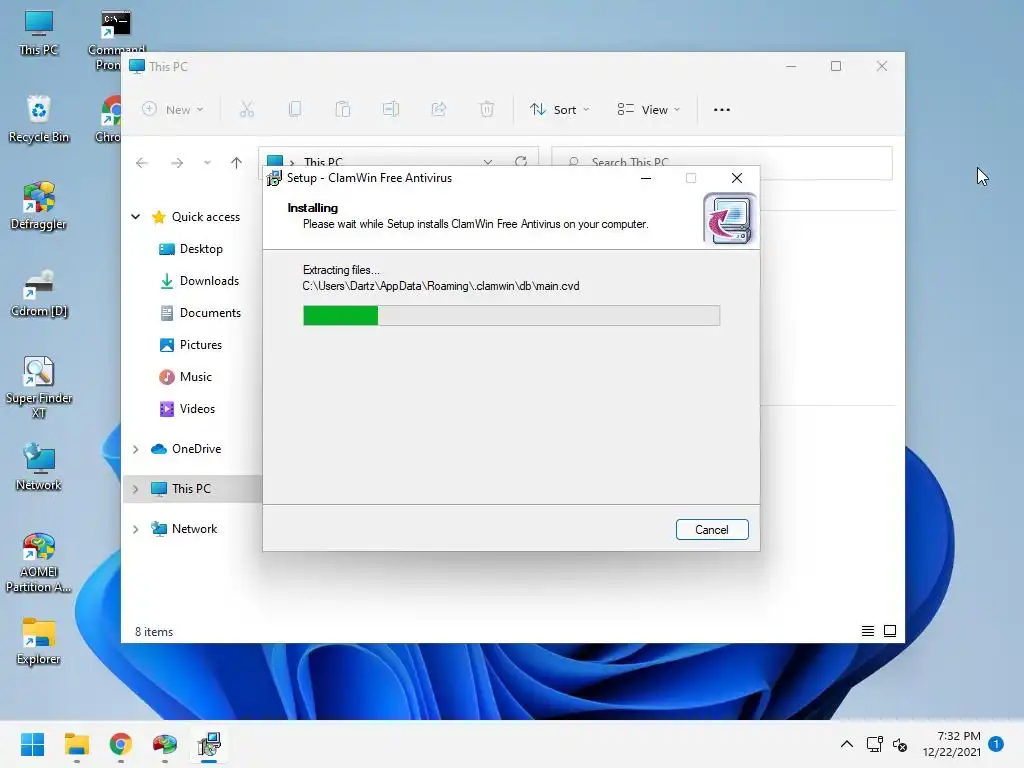Click the ClamWin Setup title bar icon

274,178
